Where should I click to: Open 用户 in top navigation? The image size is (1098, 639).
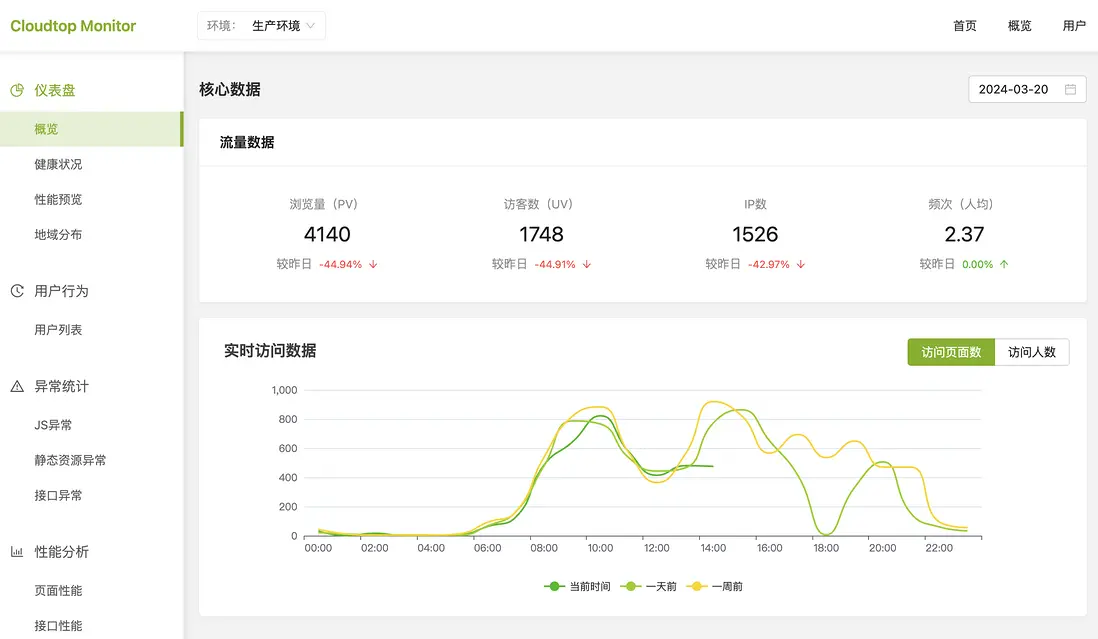click(x=1073, y=26)
